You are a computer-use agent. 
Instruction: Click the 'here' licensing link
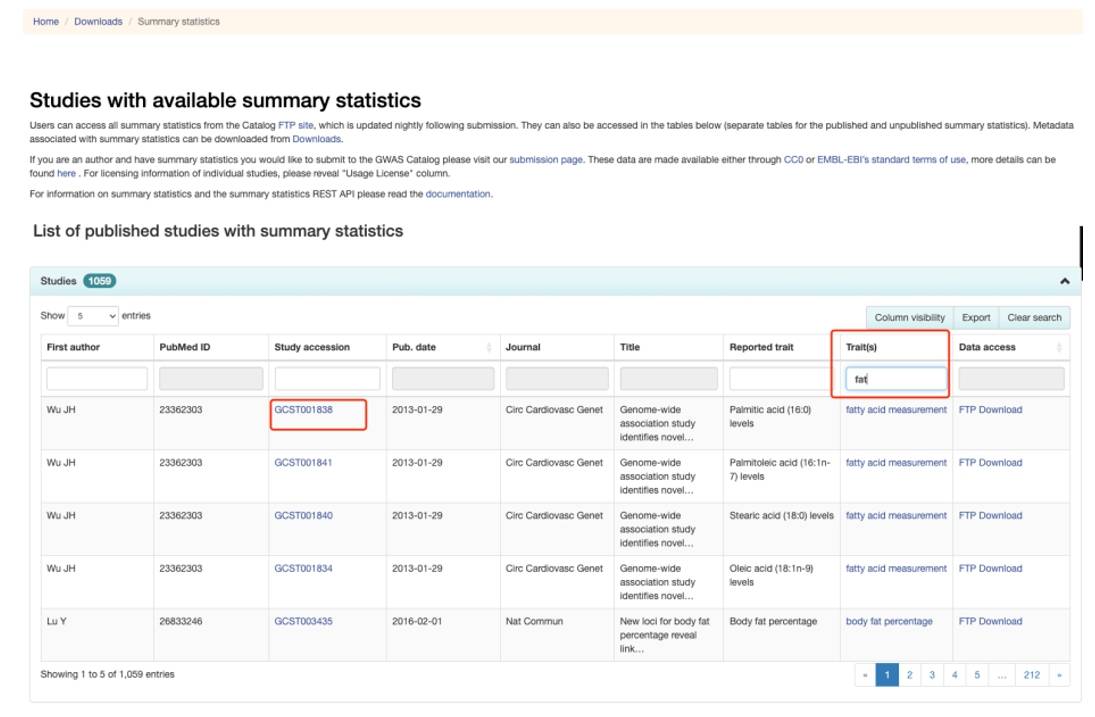coord(66,173)
